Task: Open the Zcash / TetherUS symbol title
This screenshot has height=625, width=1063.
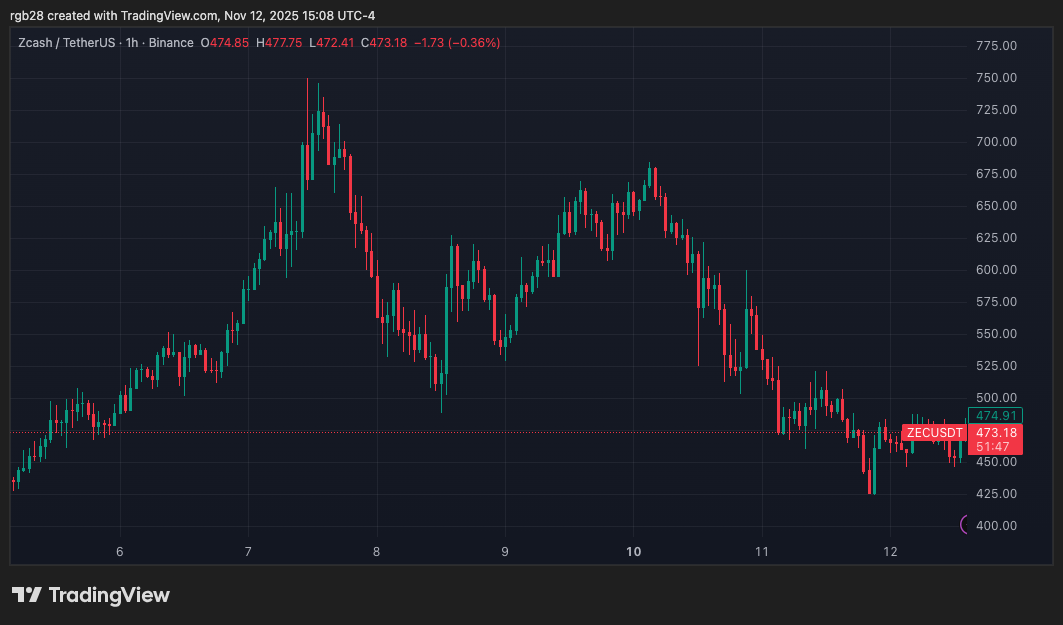Action: point(64,43)
